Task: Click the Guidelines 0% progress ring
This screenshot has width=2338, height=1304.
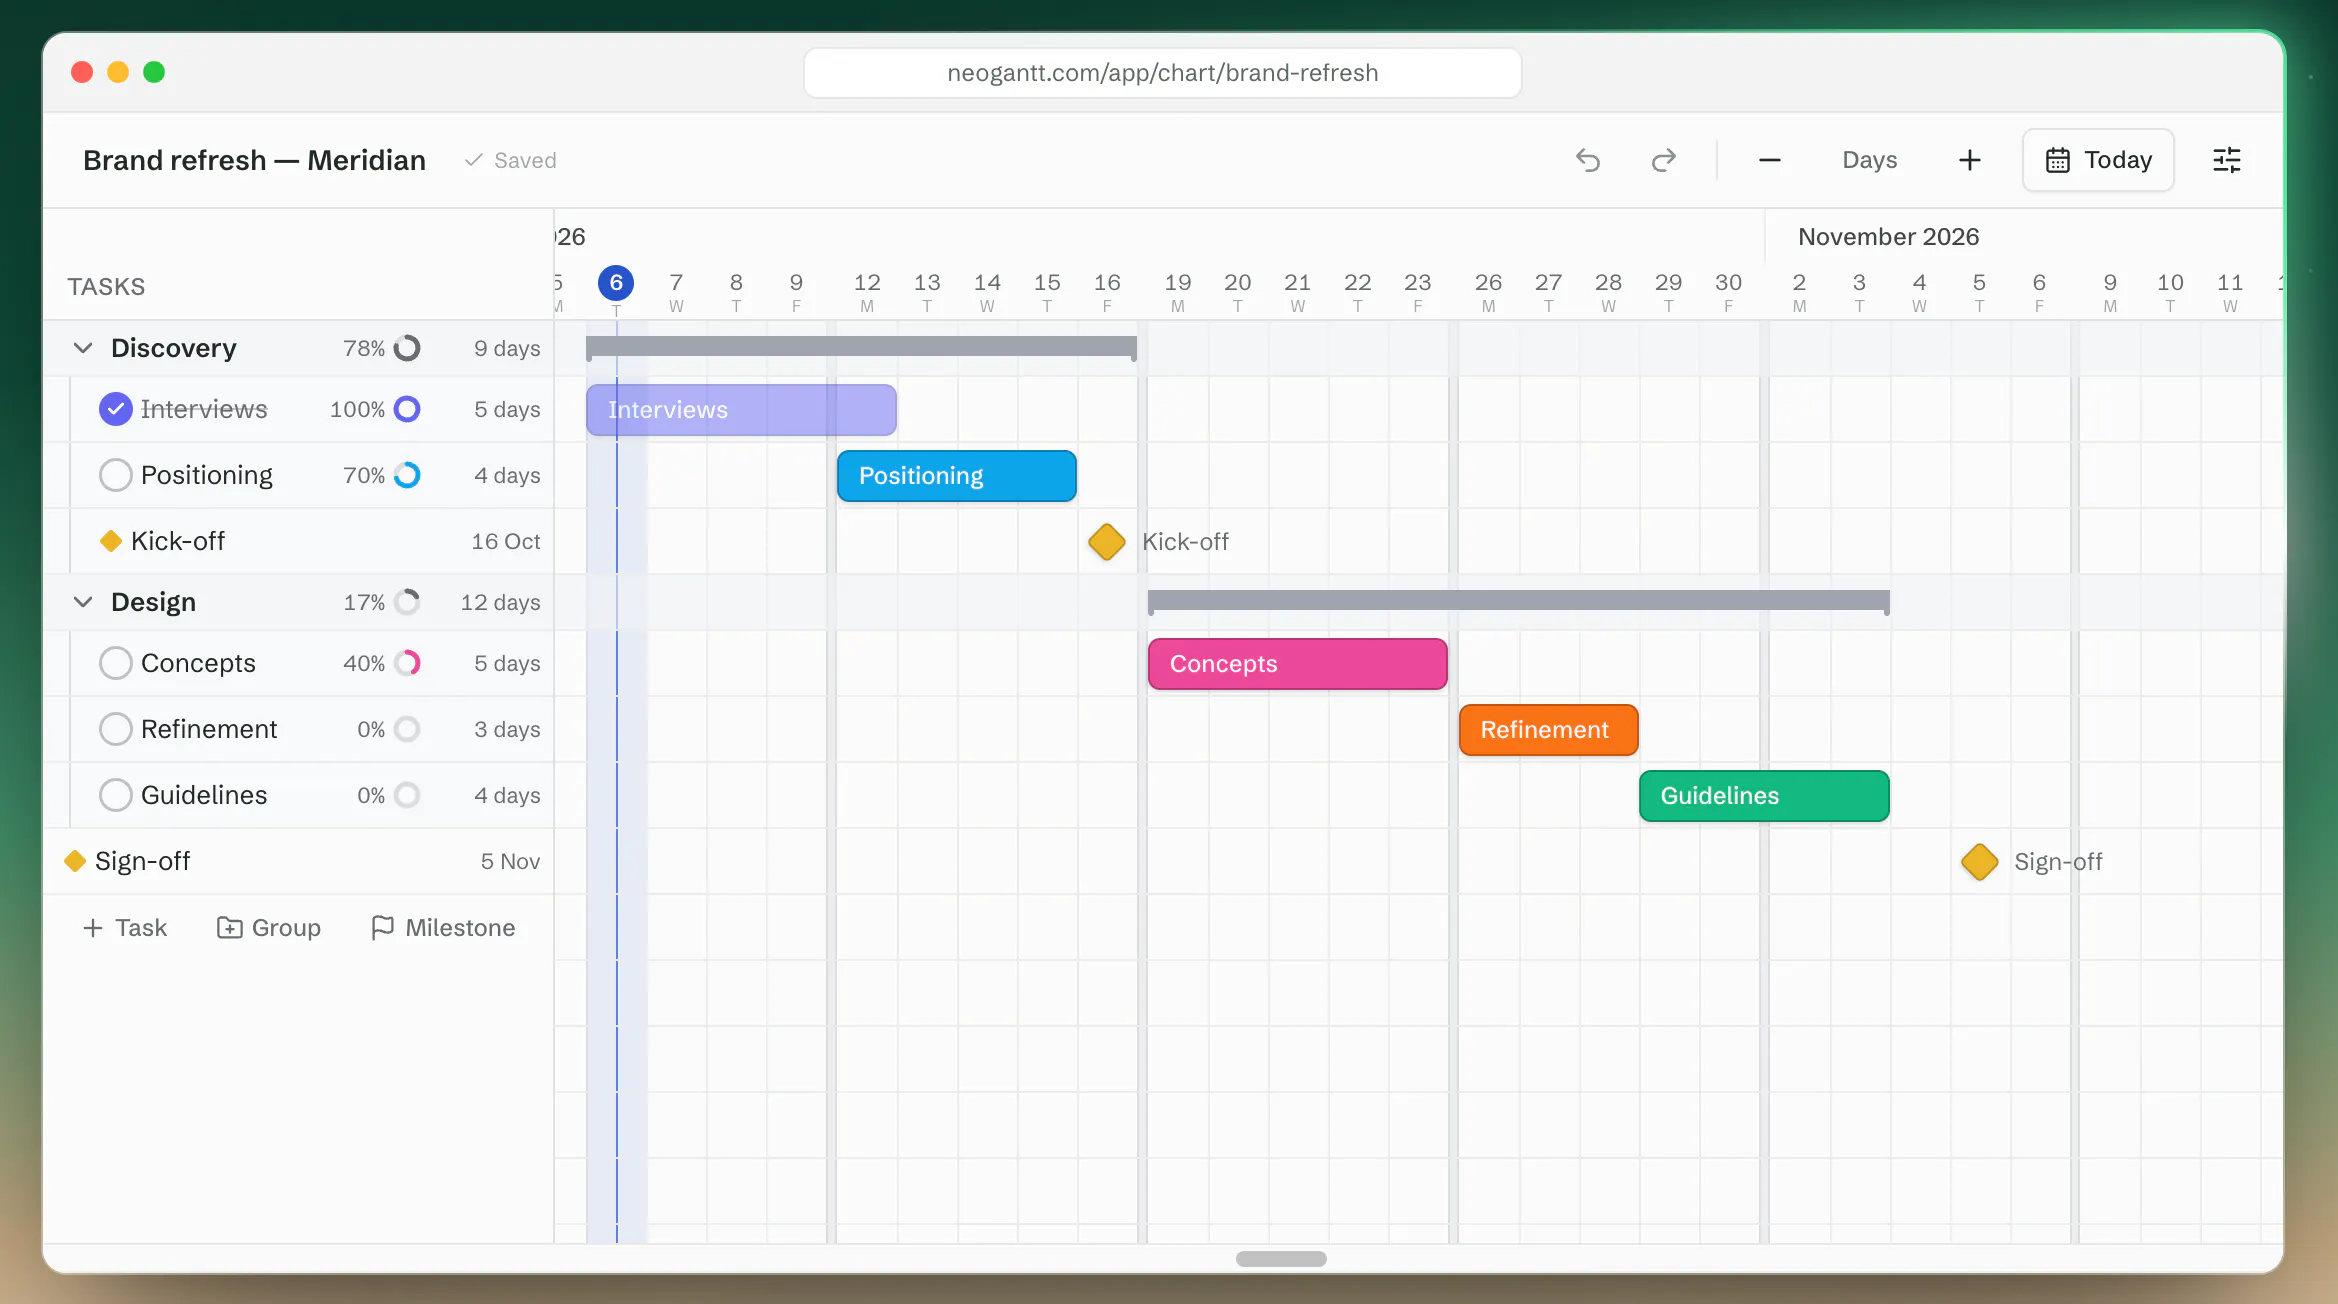Action: click(x=407, y=795)
